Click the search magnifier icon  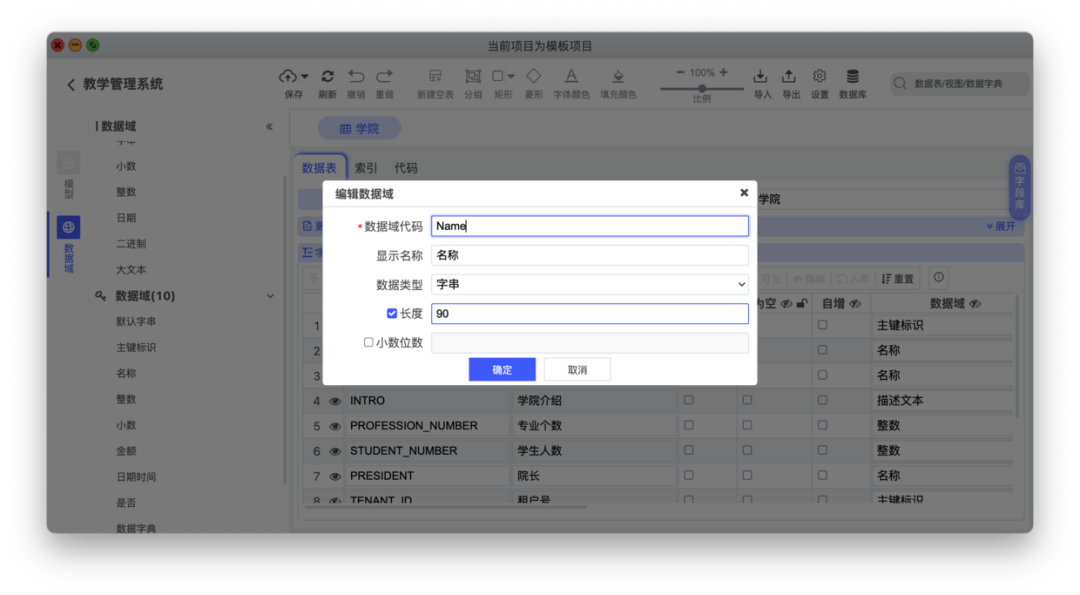click(x=900, y=84)
